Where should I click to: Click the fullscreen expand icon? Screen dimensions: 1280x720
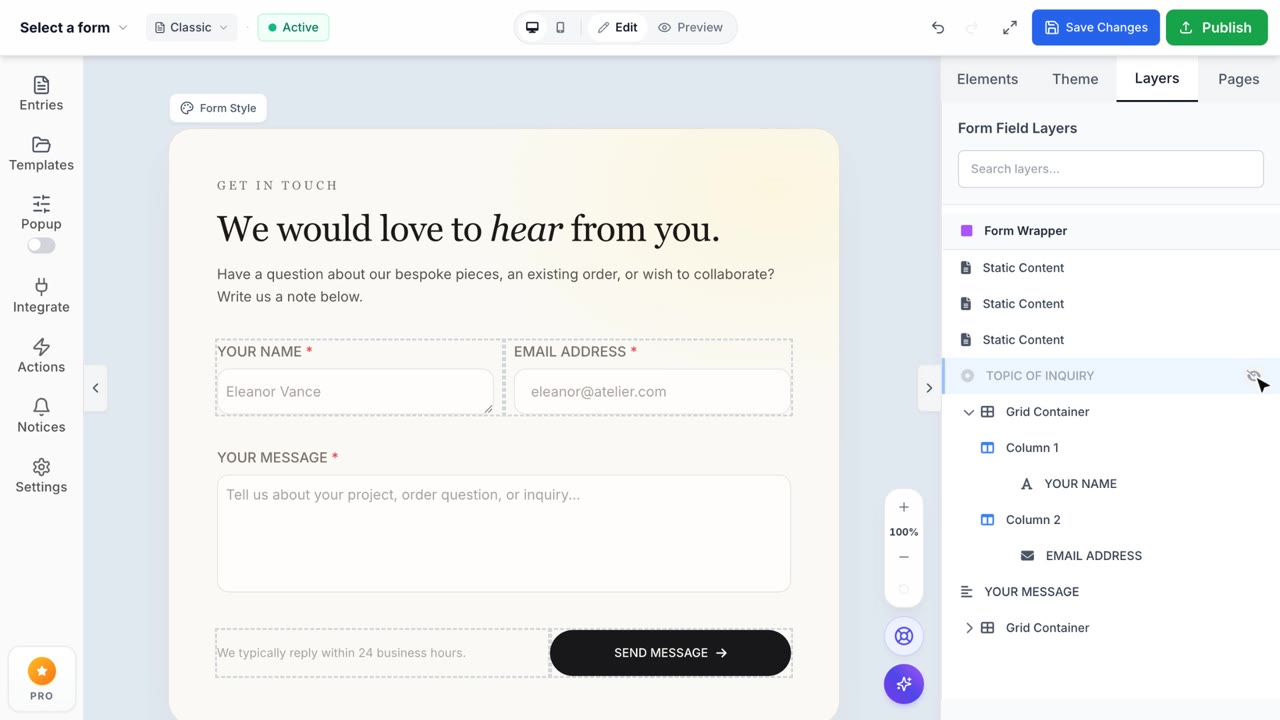coord(1010,28)
